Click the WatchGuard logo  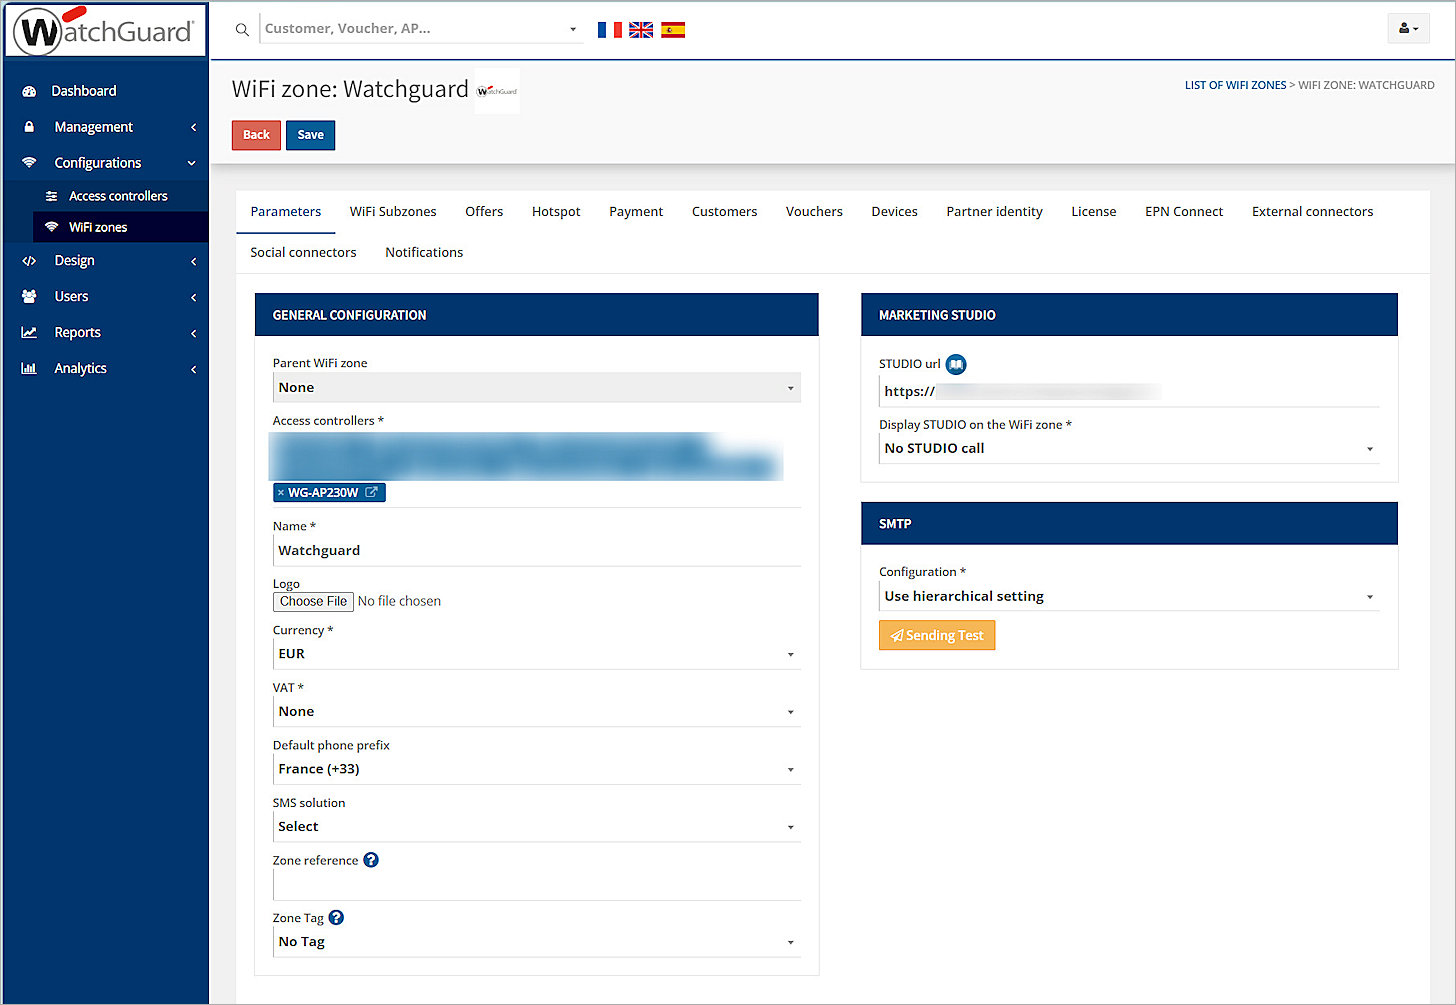pyautogui.click(x=105, y=30)
